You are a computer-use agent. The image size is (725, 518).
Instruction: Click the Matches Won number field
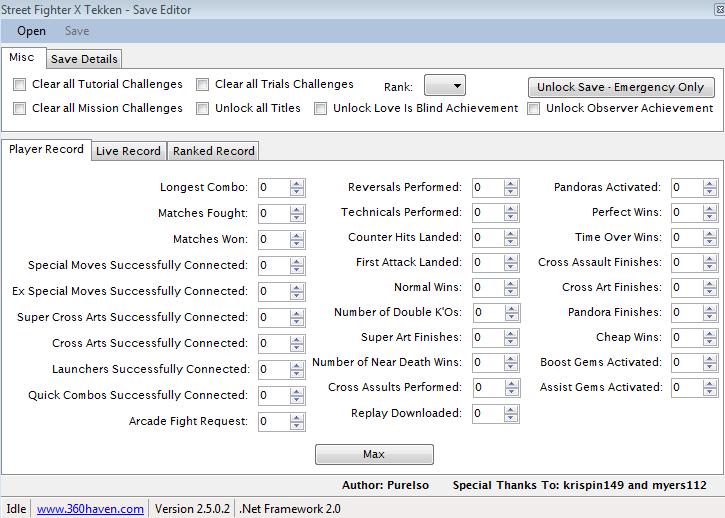point(273,239)
